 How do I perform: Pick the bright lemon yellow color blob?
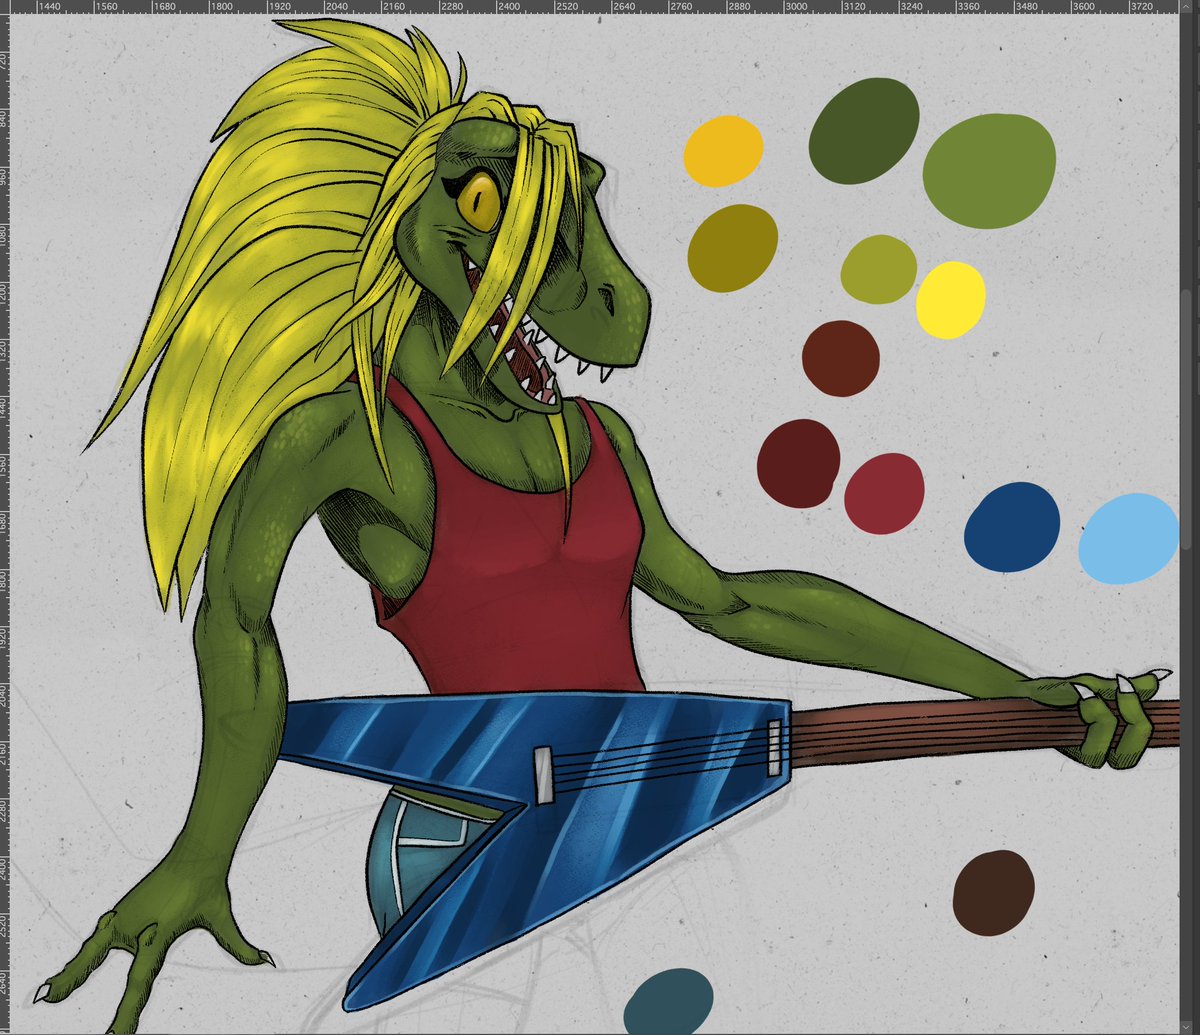click(x=951, y=300)
